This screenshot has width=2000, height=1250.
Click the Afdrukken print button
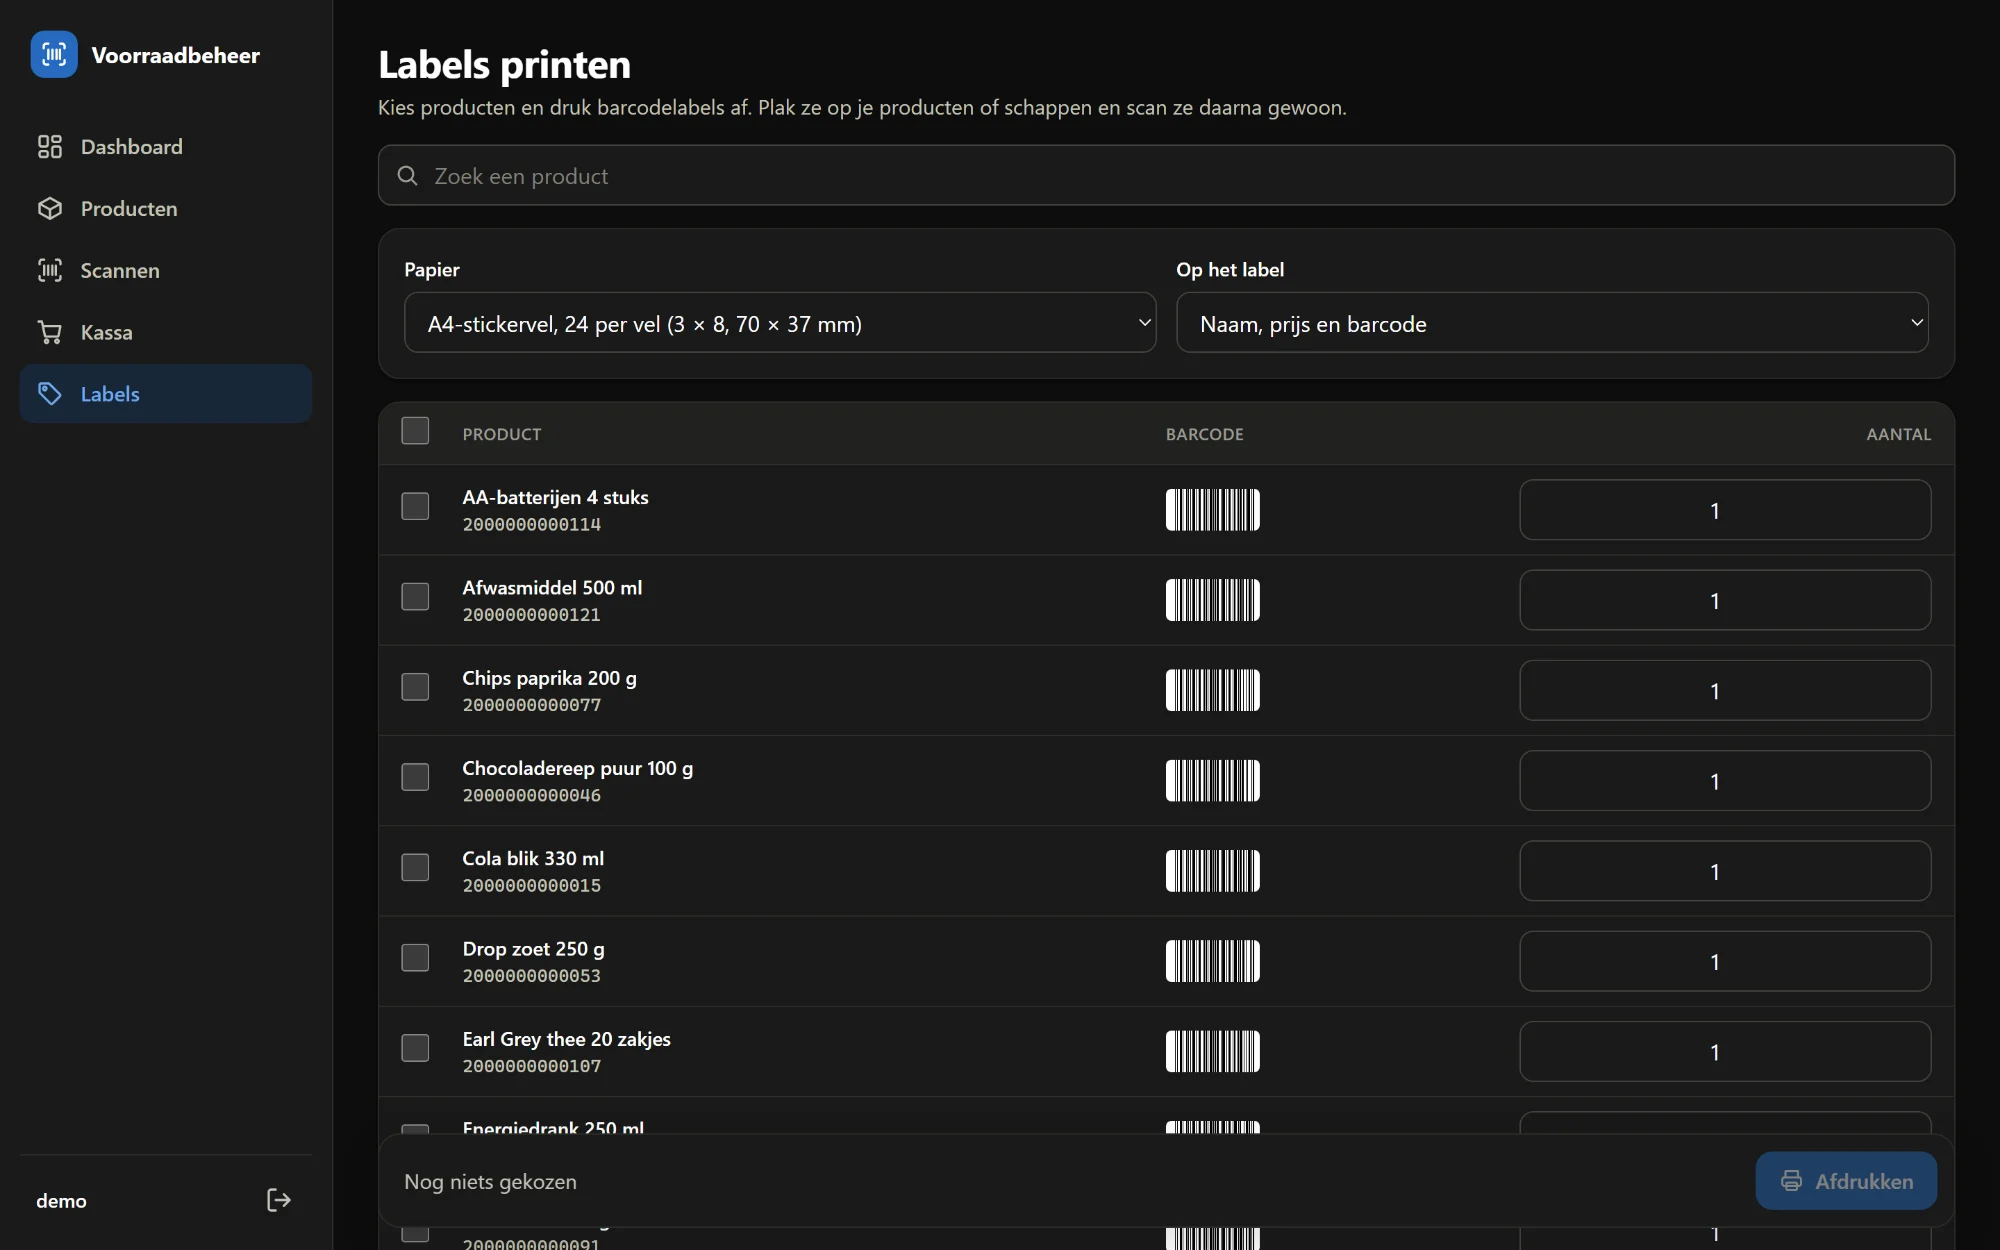(1846, 1181)
